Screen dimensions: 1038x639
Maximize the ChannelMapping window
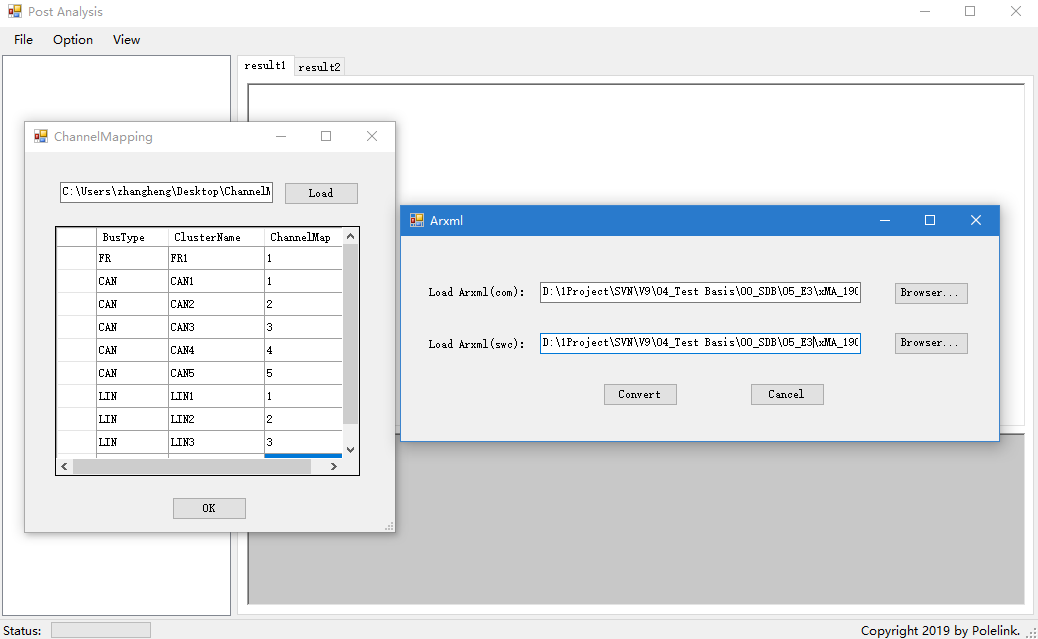[x=326, y=136]
